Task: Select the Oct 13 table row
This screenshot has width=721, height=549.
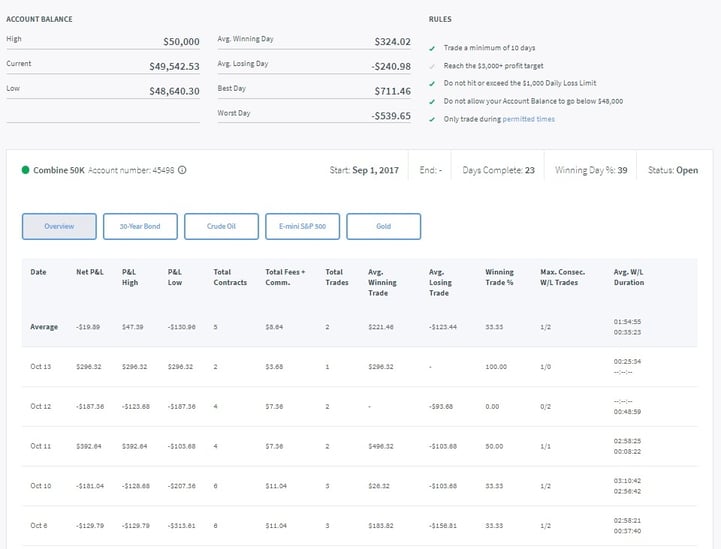Action: coord(360,366)
